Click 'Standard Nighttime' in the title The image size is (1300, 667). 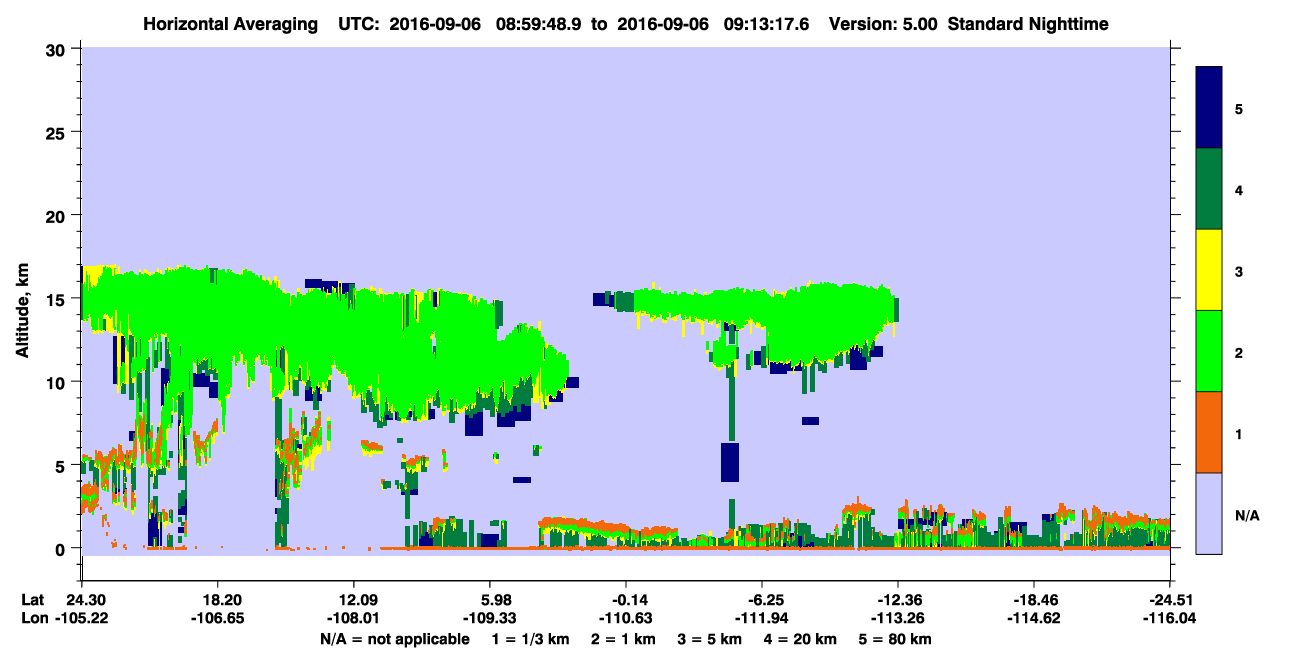tap(1028, 23)
